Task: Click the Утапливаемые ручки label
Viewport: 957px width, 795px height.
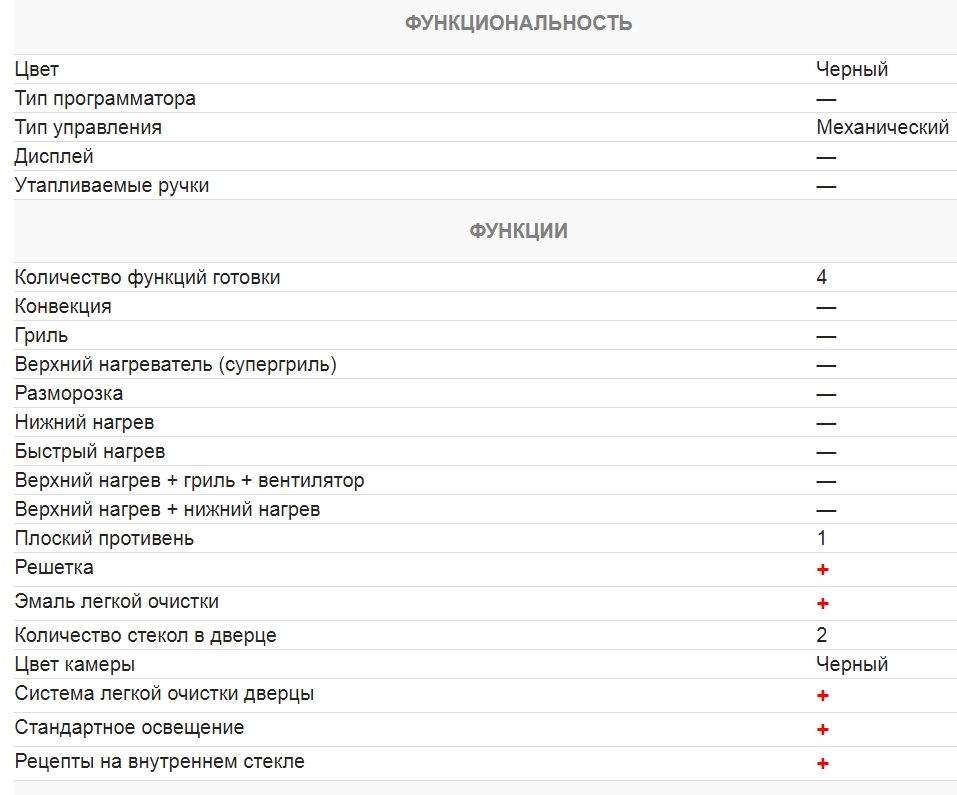Action: [x=112, y=185]
